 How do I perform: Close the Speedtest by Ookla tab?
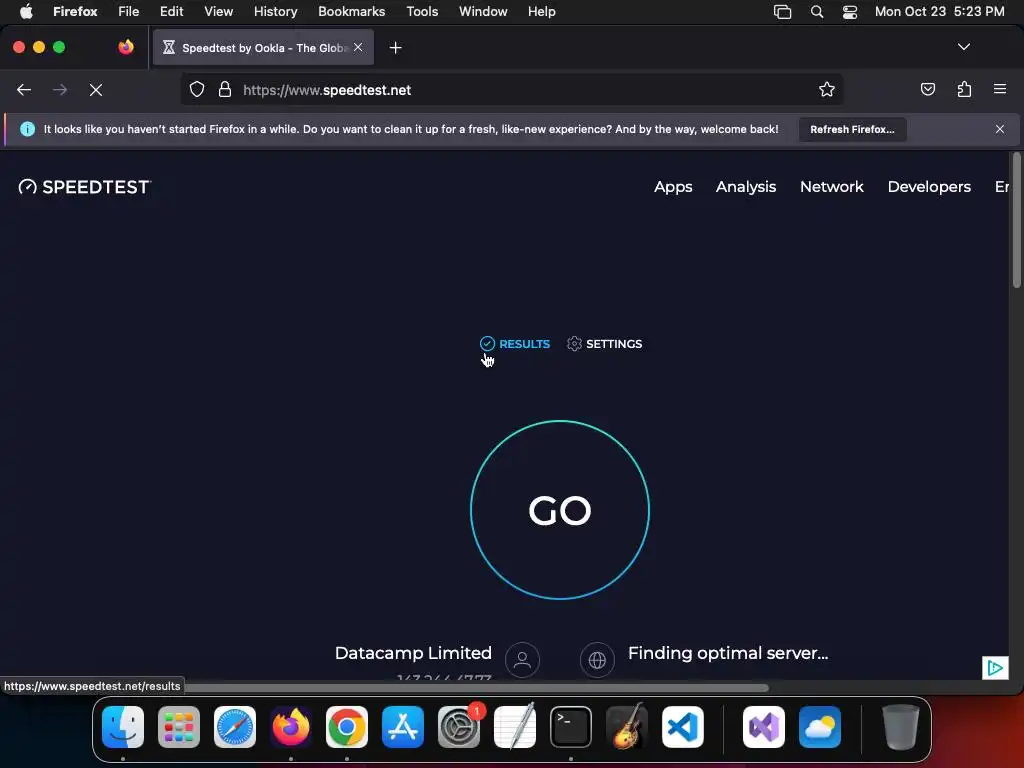point(358,47)
